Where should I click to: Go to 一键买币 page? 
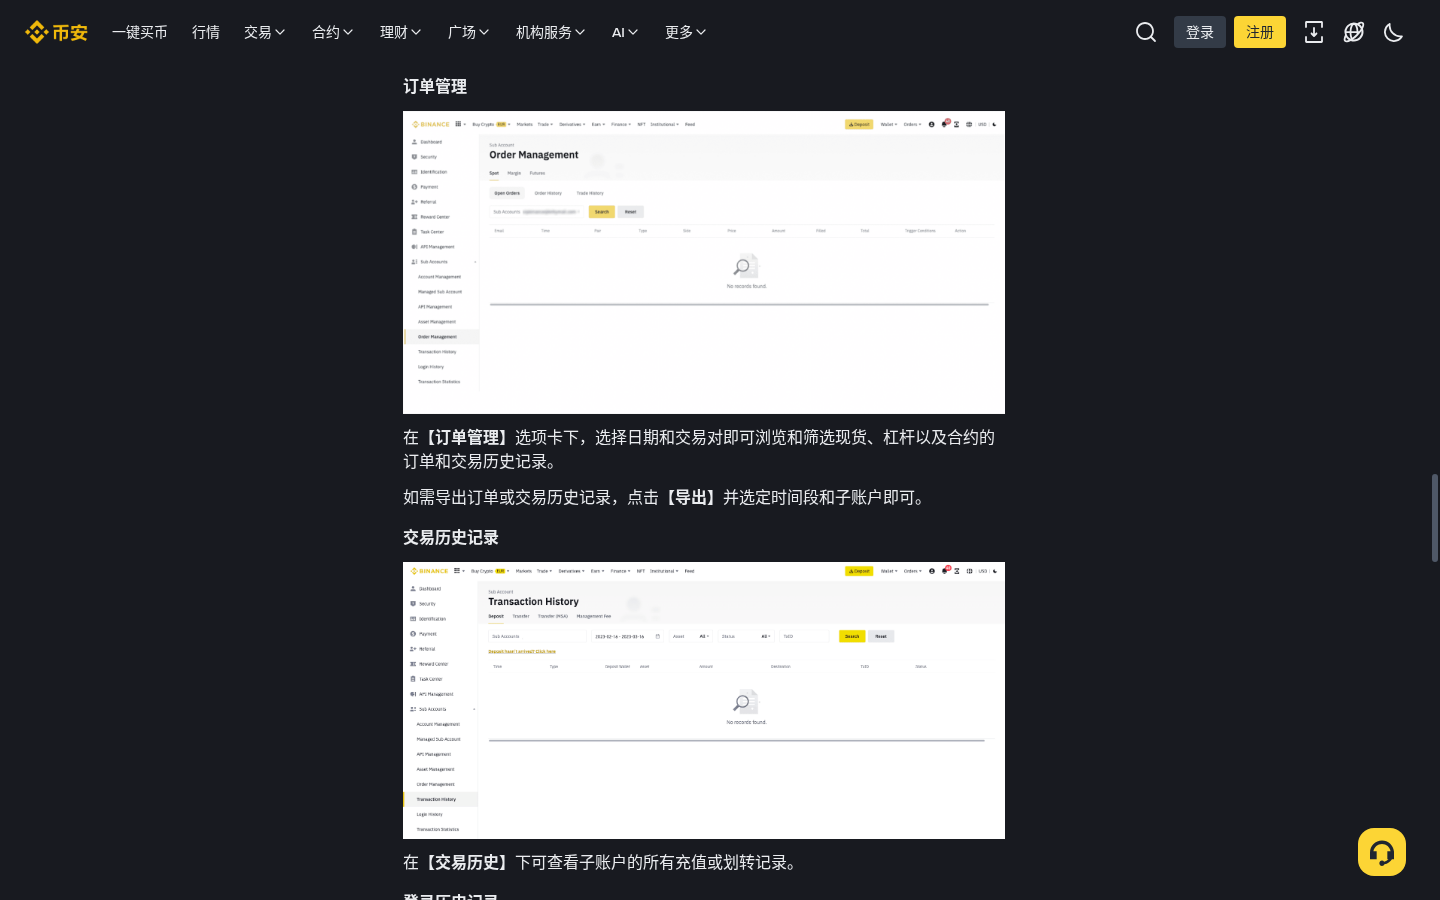coord(140,32)
